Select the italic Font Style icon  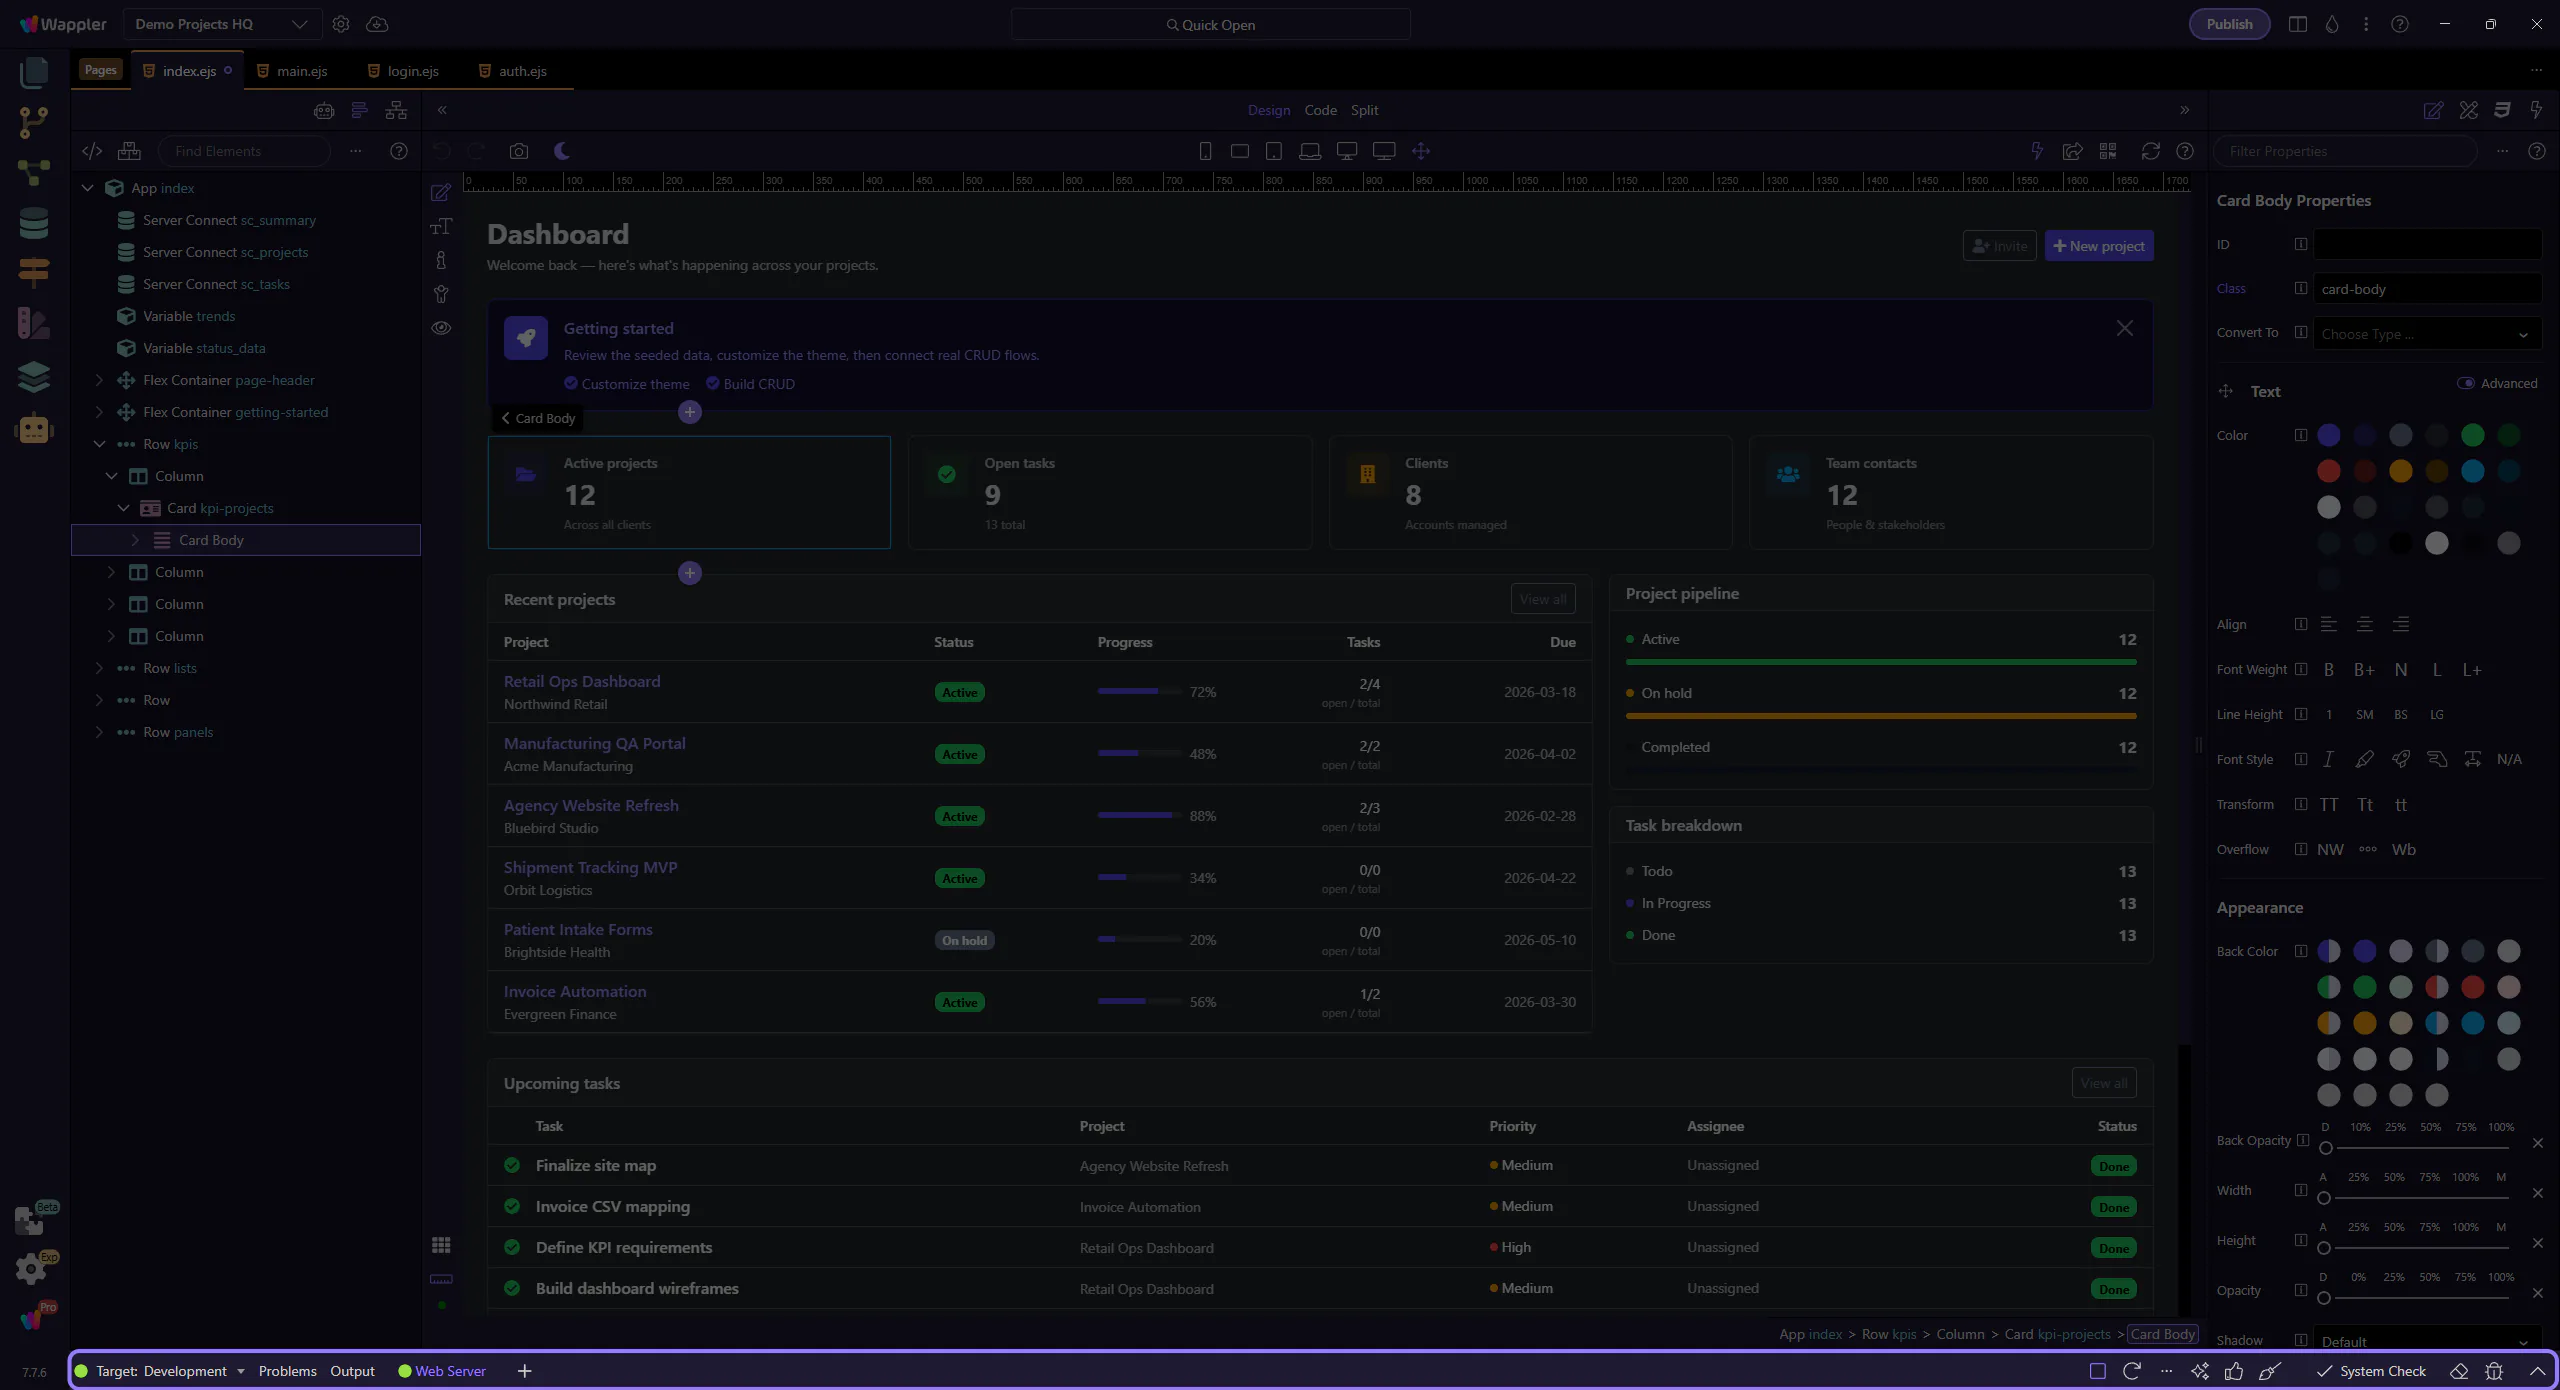(x=2328, y=759)
